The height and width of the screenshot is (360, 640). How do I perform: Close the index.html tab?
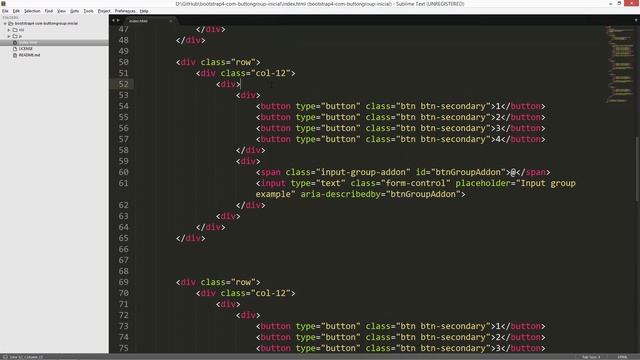[171, 21]
